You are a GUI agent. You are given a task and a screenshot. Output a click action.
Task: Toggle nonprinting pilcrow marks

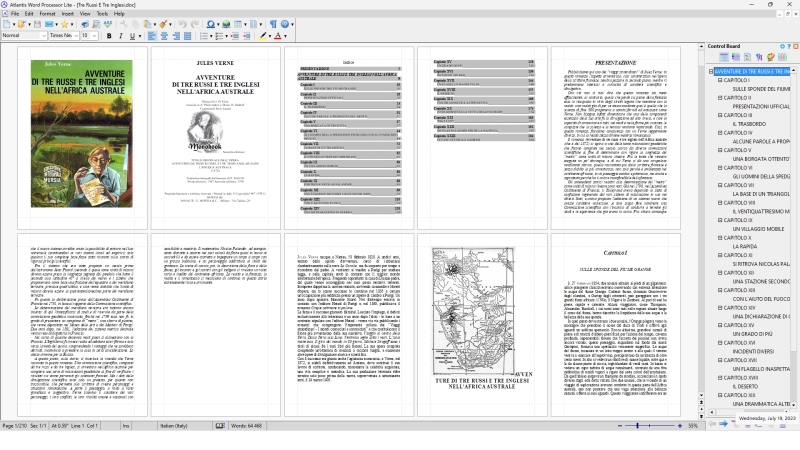273,24
